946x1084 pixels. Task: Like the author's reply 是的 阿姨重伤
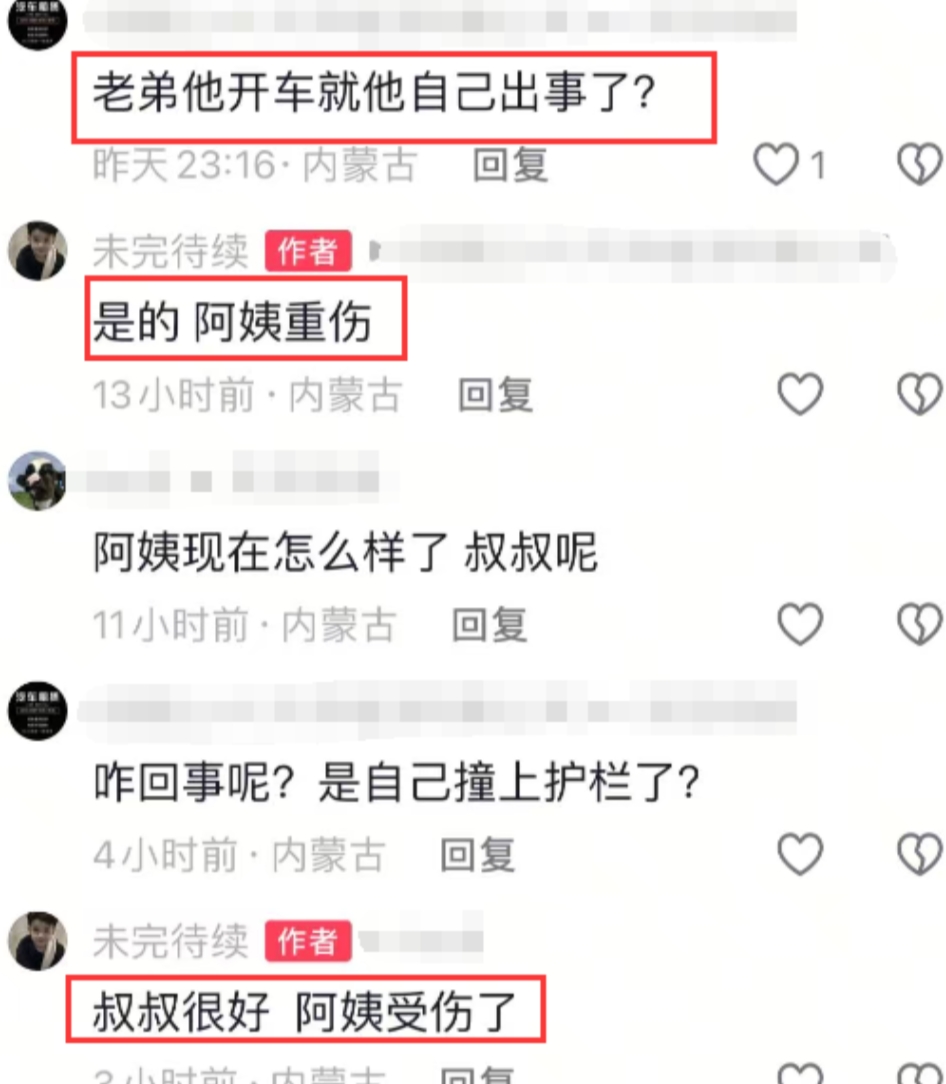click(800, 394)
